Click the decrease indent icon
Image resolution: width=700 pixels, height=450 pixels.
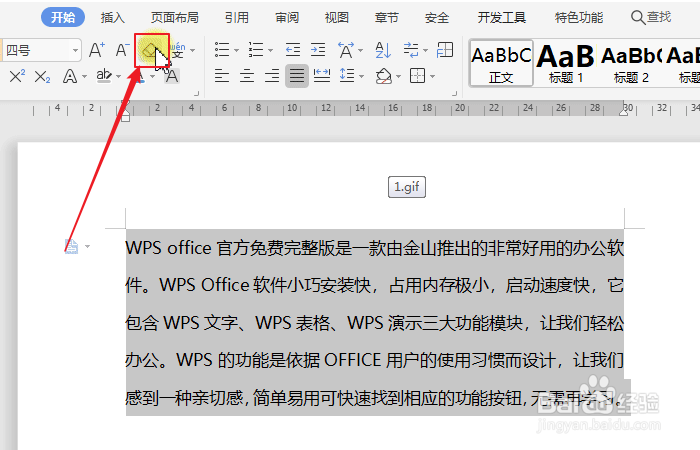point(293,50)
